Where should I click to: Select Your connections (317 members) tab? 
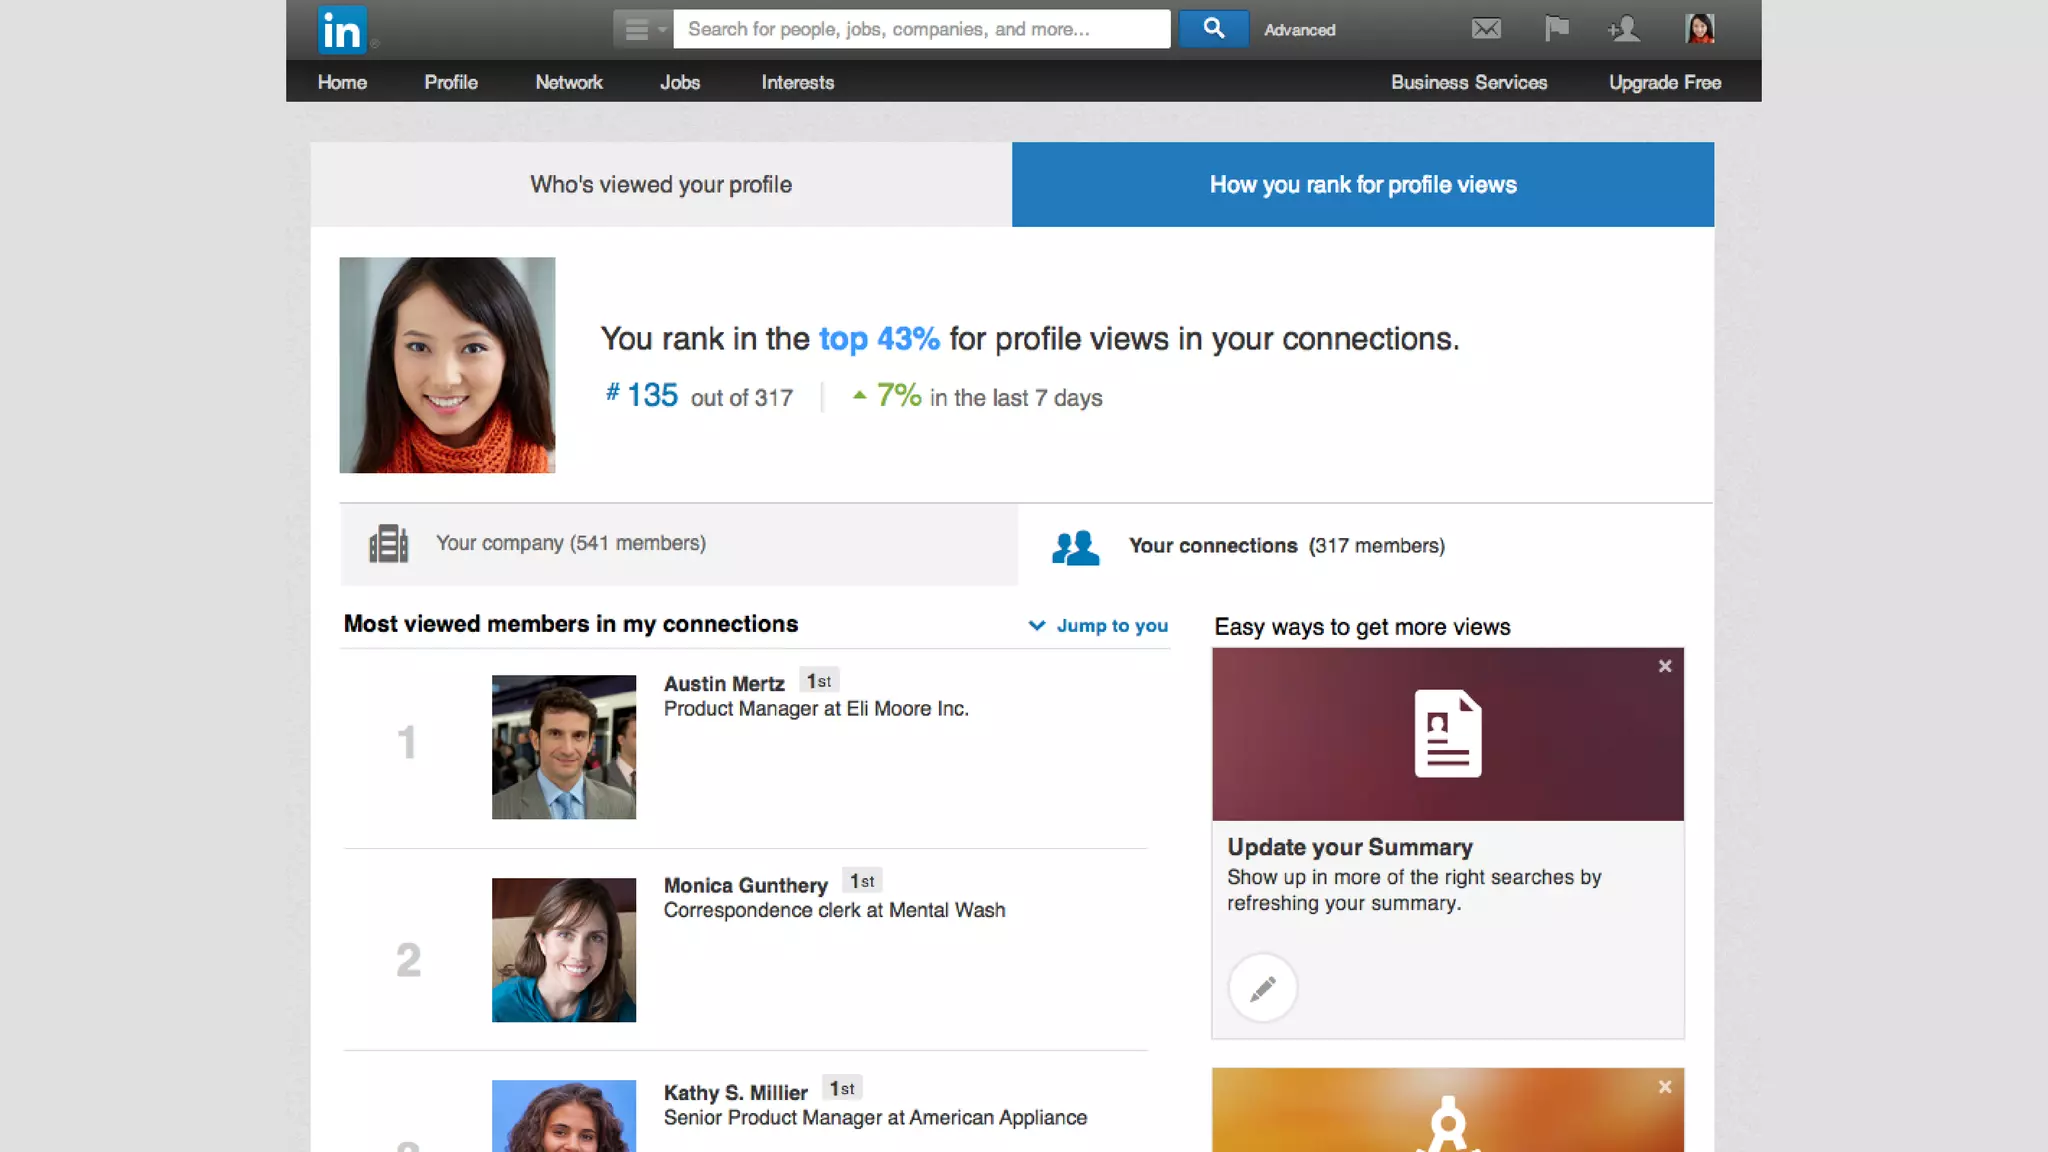click(1286, 546)
